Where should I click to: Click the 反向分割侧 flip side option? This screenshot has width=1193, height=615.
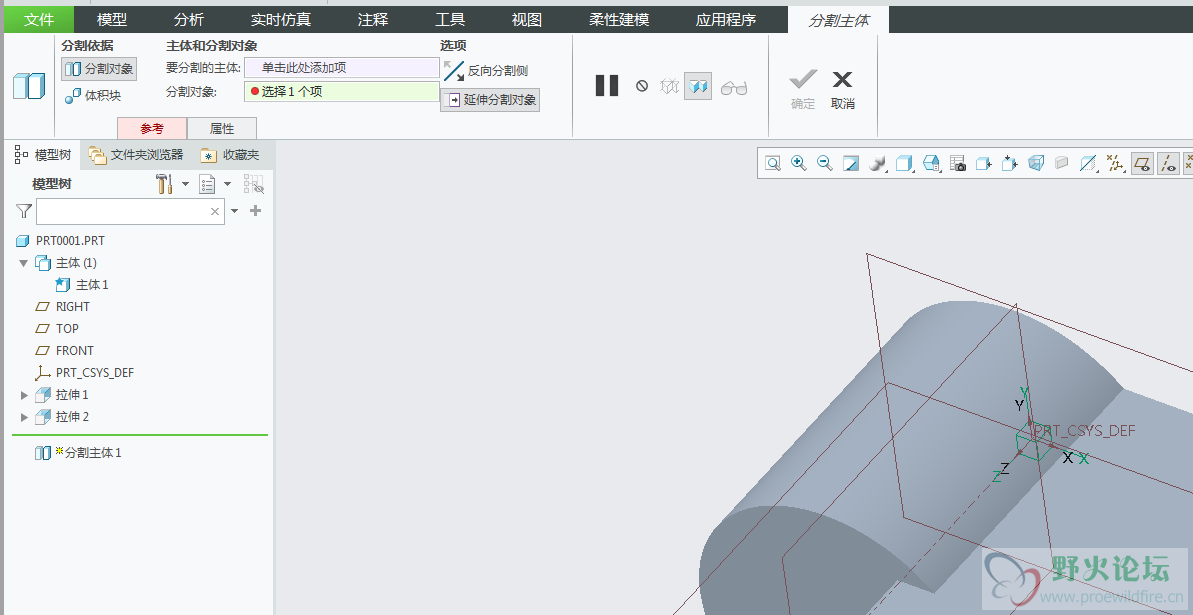click(486, 71)
